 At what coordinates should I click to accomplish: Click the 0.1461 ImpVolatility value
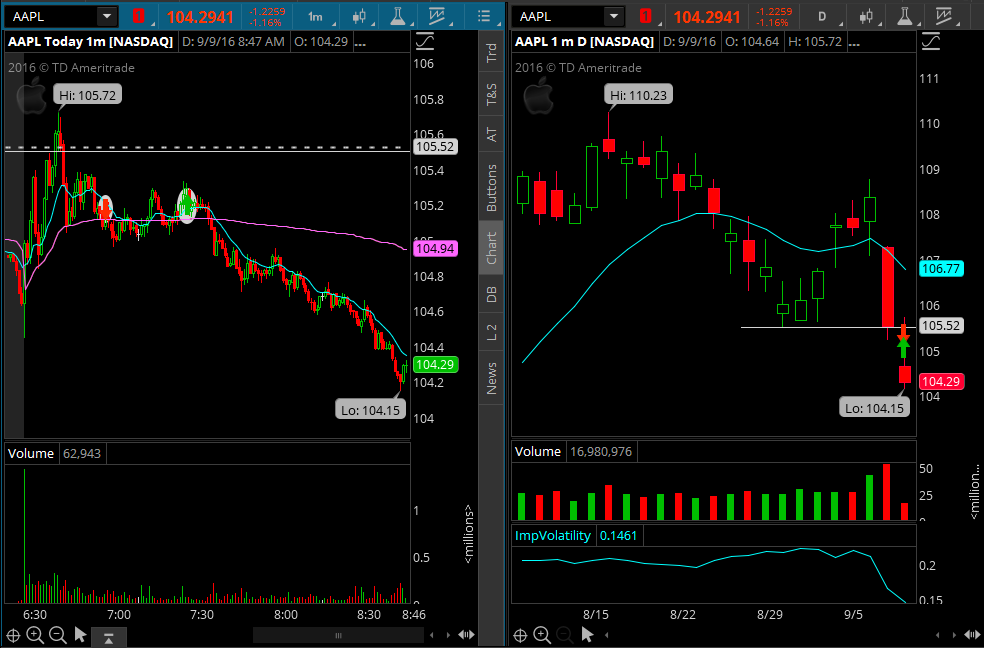click(618, 536)
